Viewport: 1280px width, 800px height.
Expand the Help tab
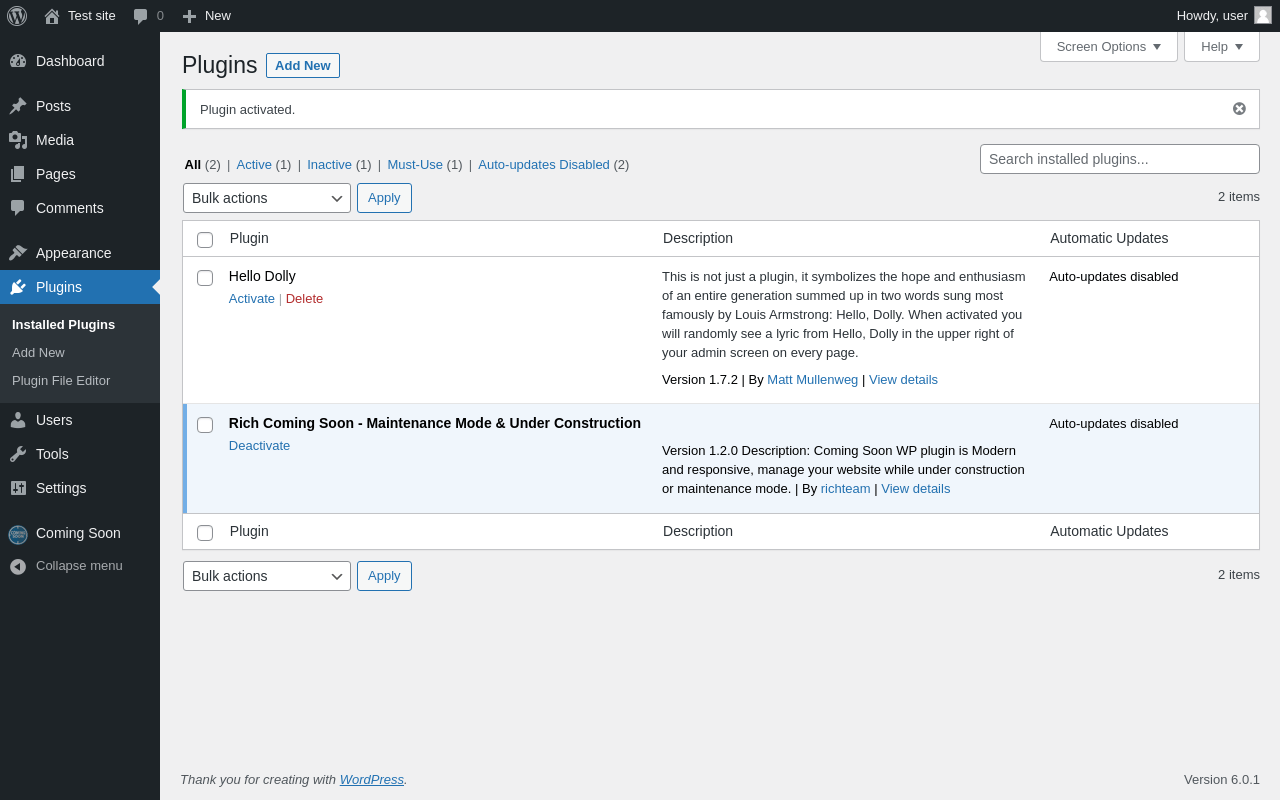tap(1221, 46)
